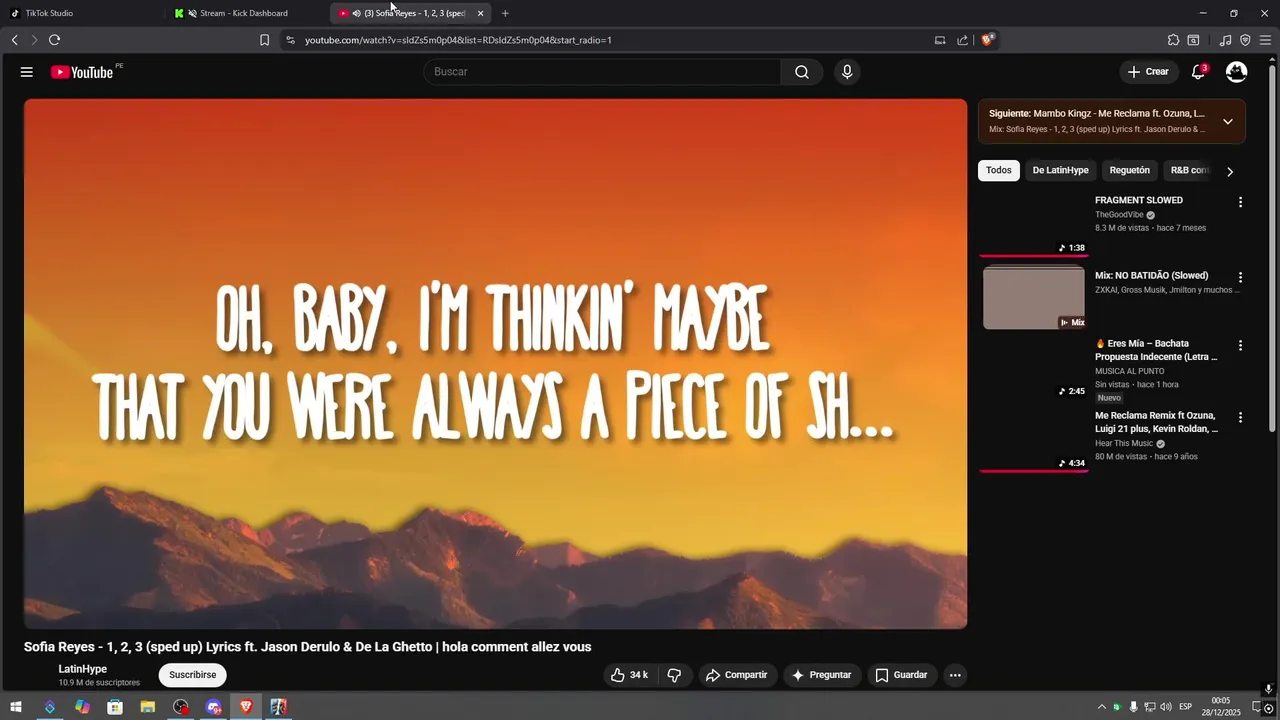
Task: Go to the YouTube home logo
Action: [x=82, y=72]
